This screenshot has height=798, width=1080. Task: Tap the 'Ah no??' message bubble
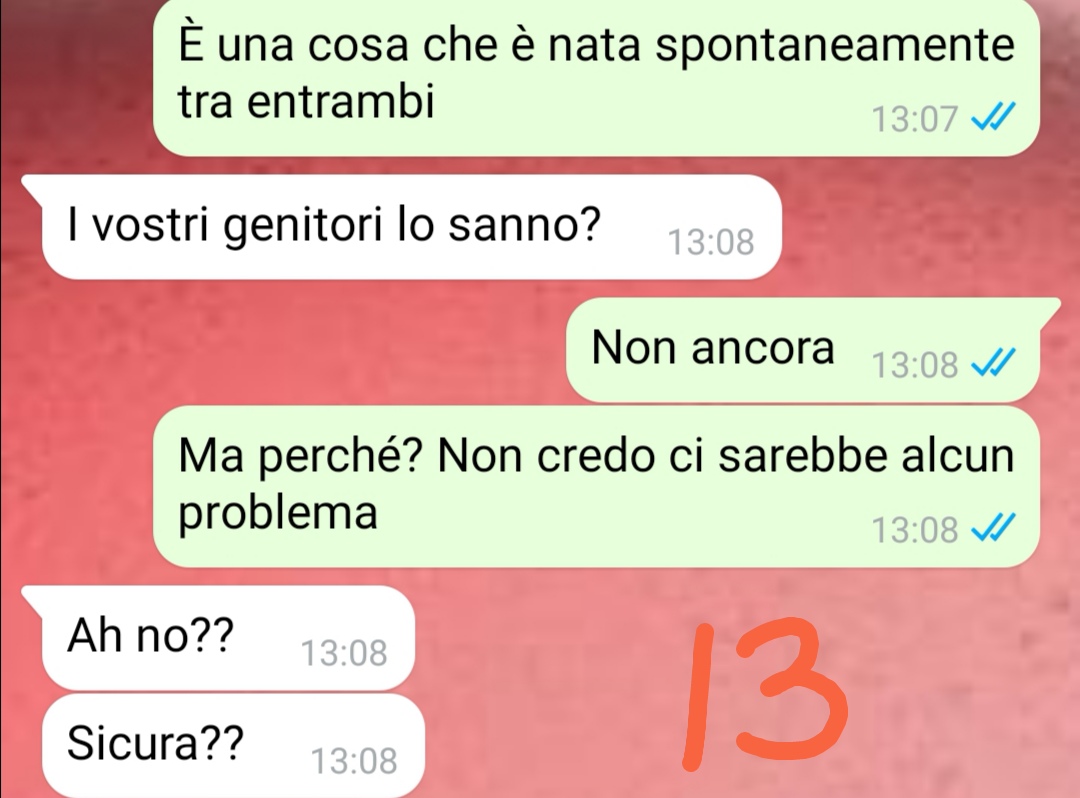click(219, 638)
